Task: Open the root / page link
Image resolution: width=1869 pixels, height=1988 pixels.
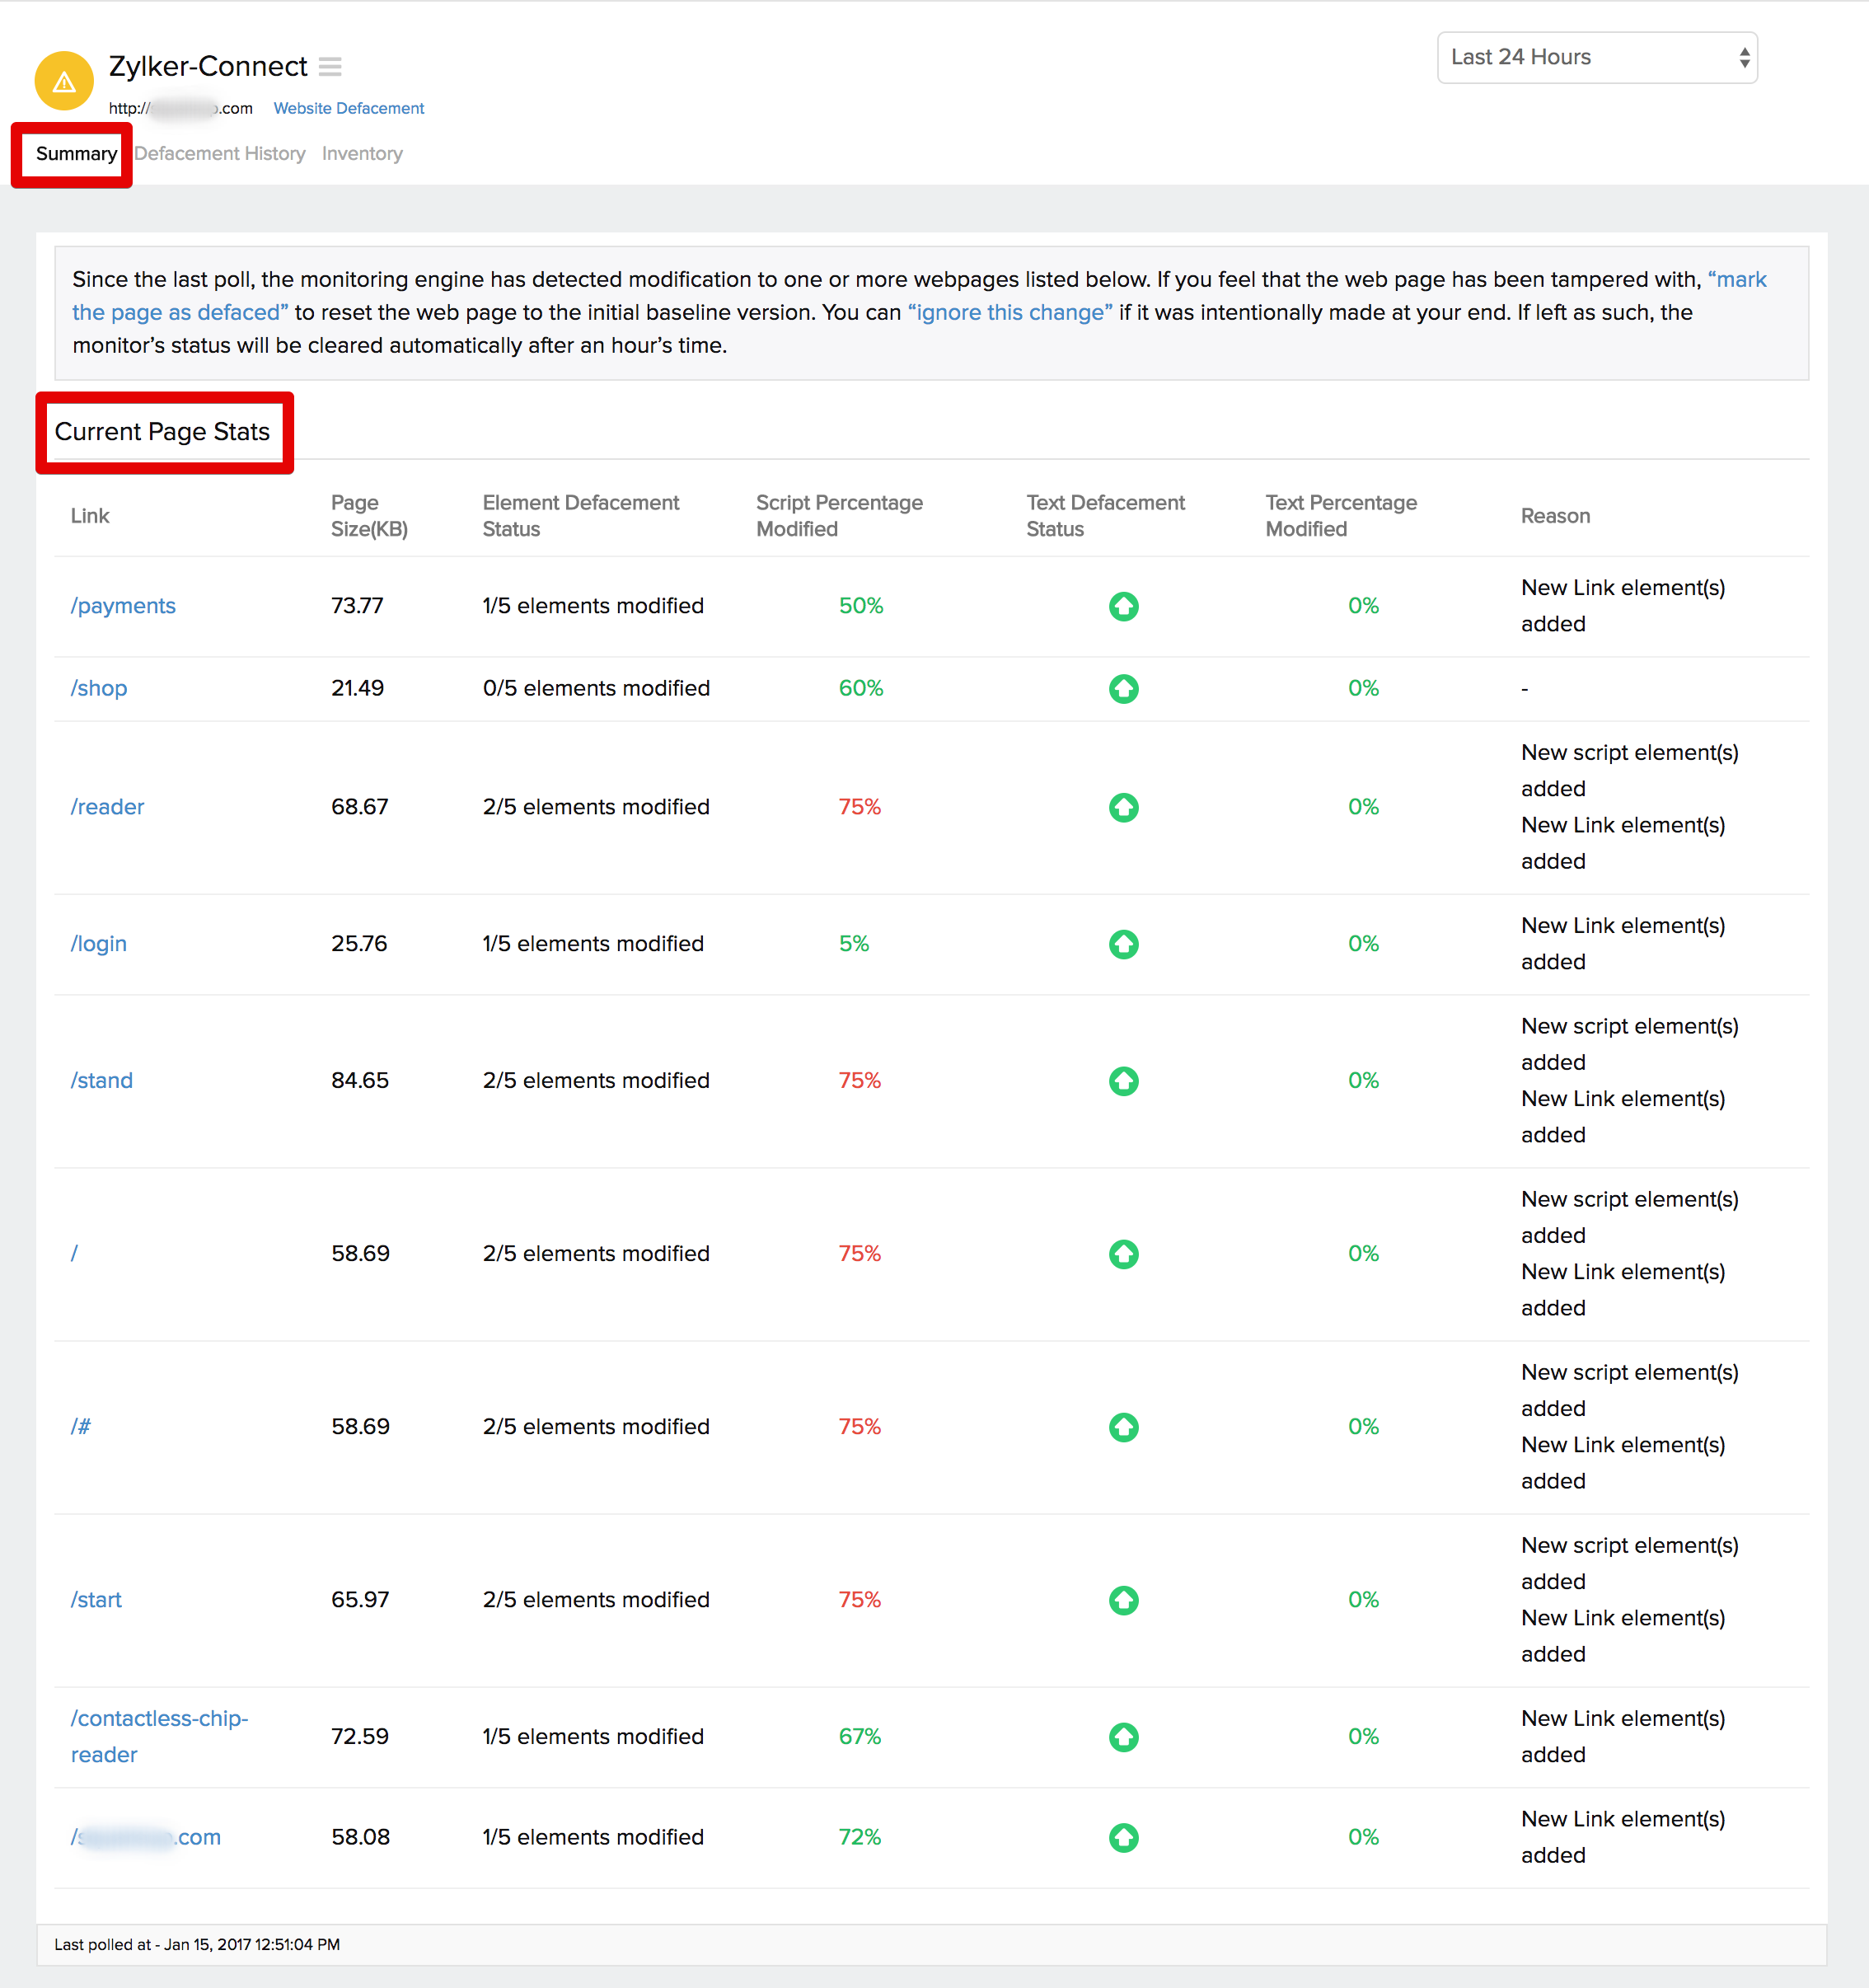Action: click(75, 1253)
